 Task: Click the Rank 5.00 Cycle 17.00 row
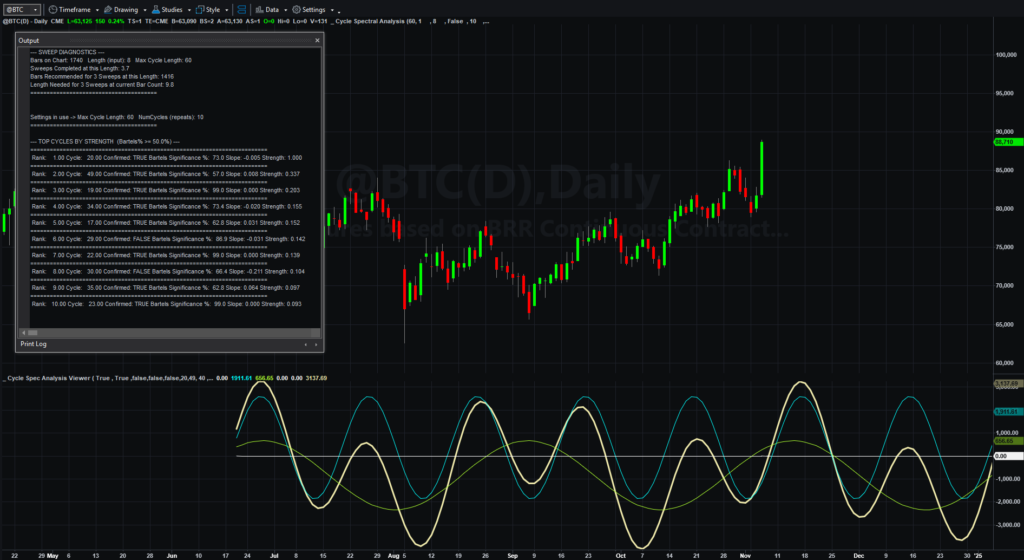coord(166,223)
